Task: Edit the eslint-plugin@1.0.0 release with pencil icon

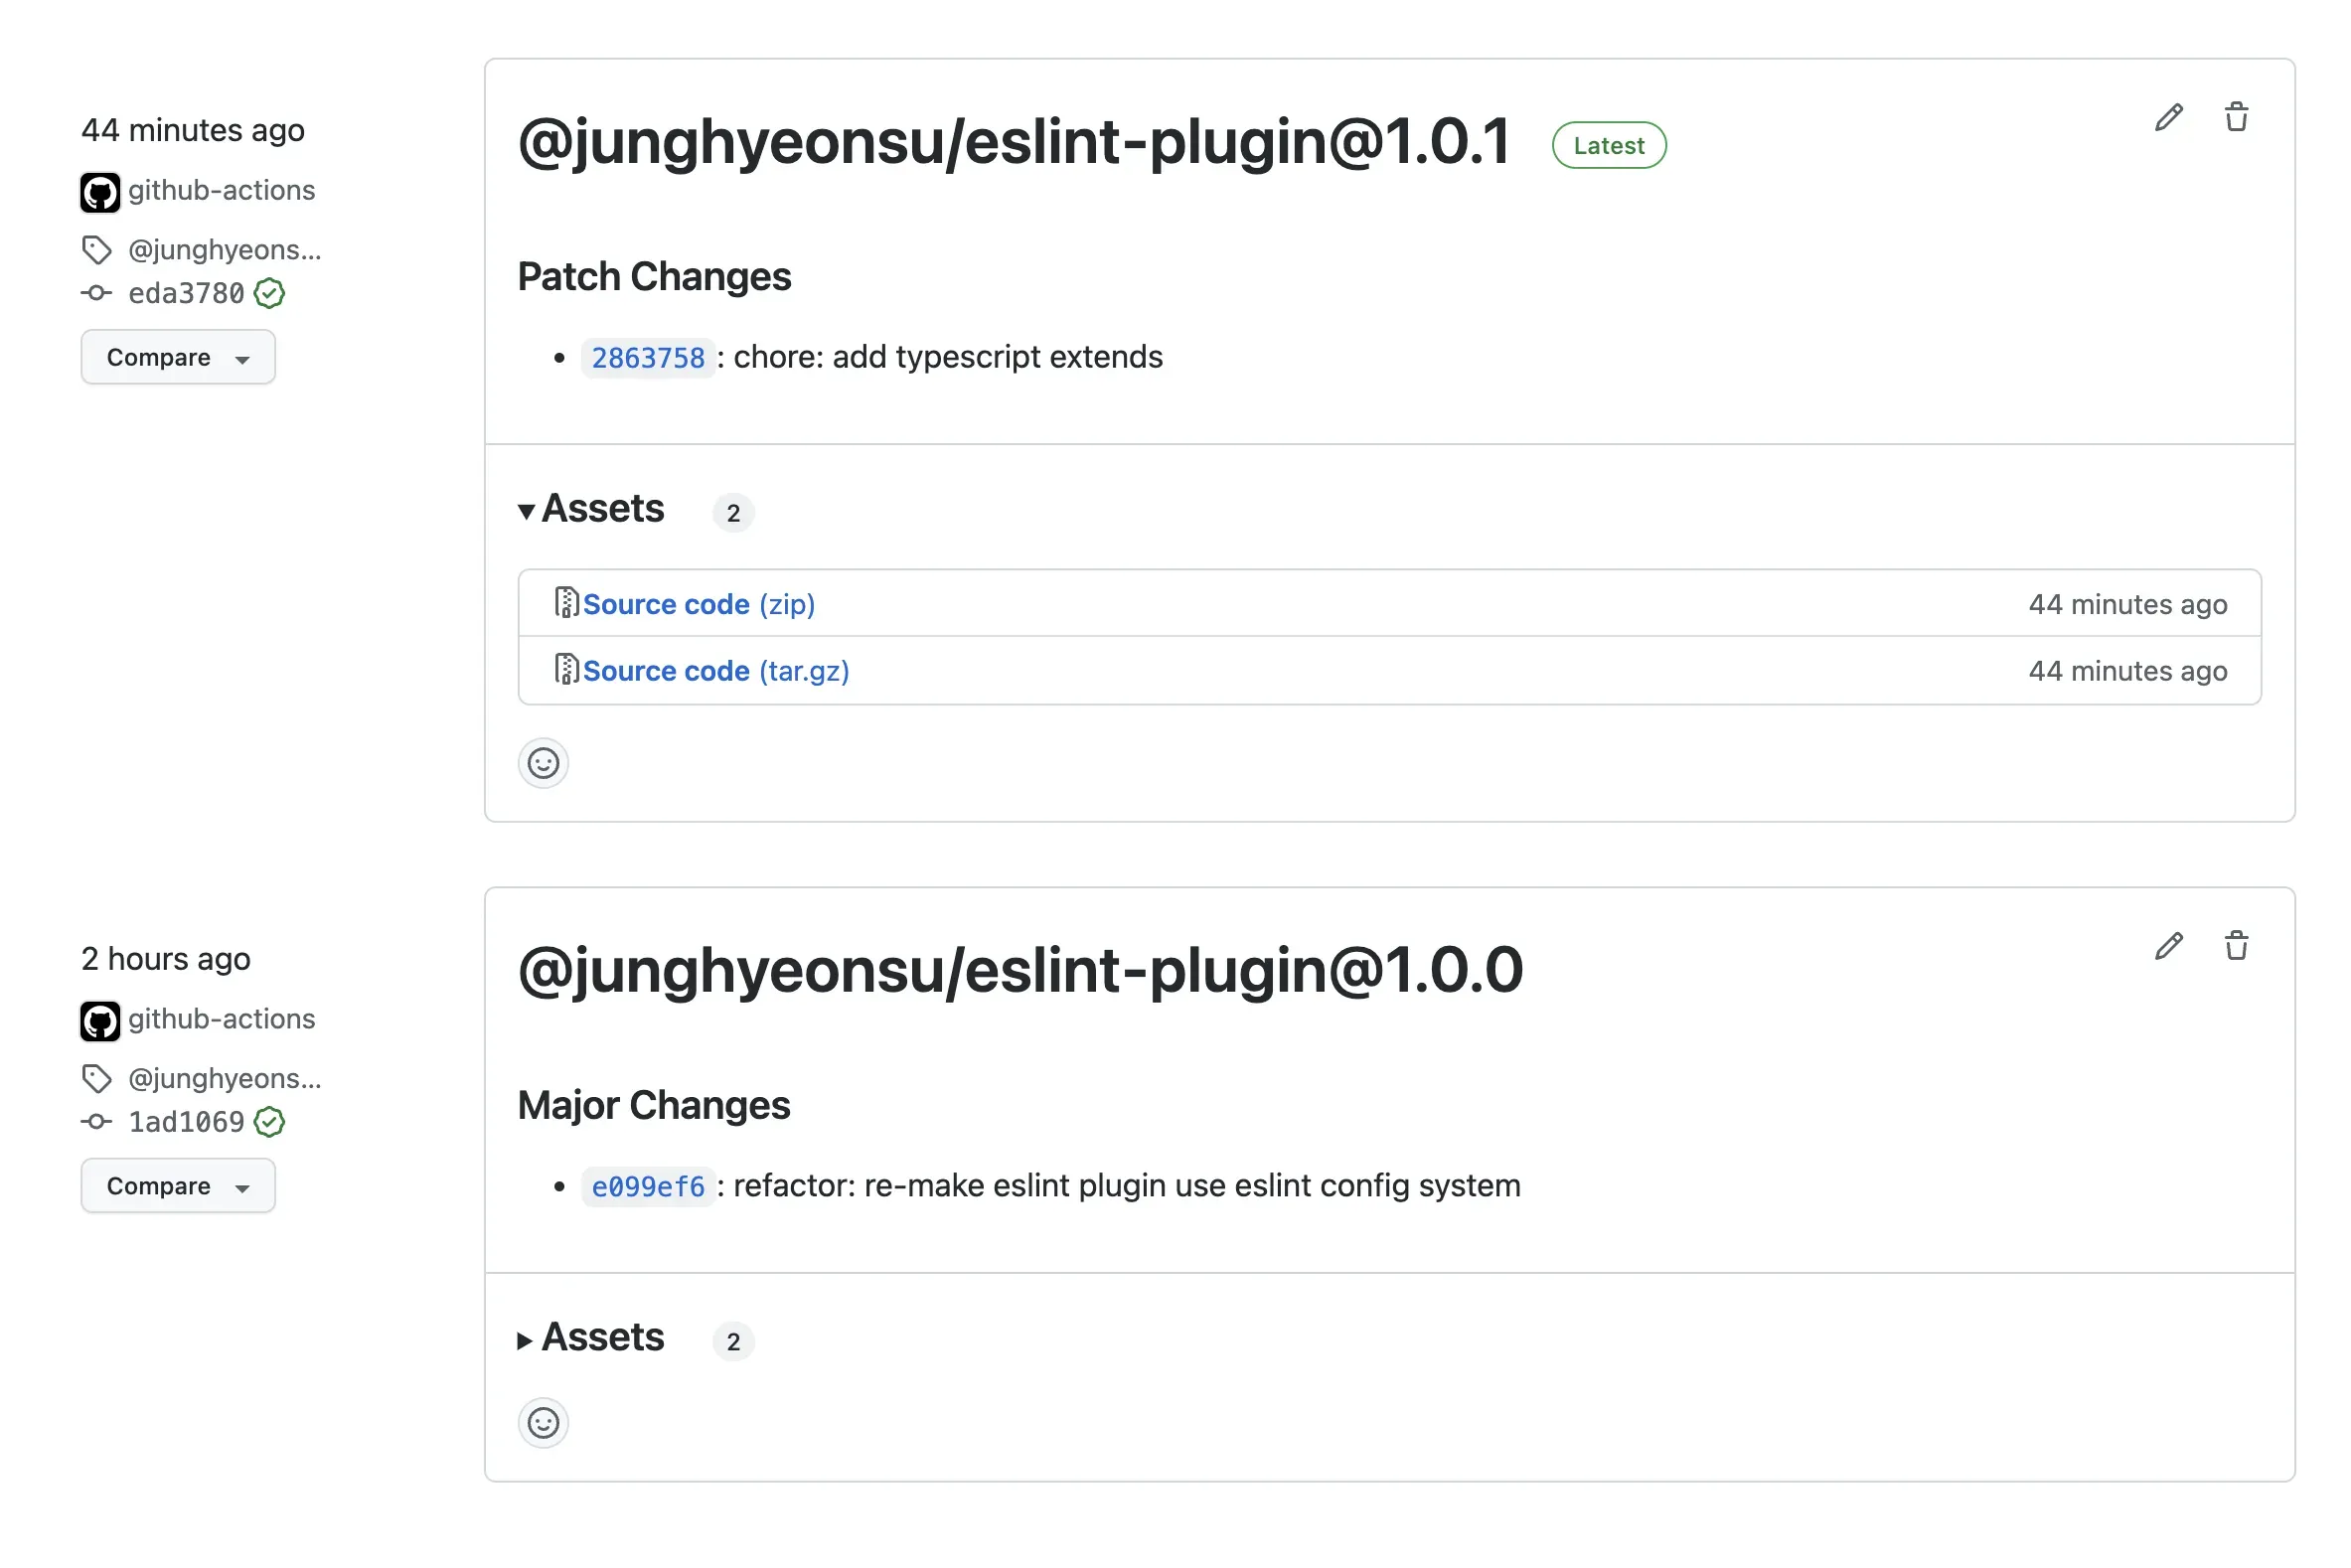Action: (2168, 946)
